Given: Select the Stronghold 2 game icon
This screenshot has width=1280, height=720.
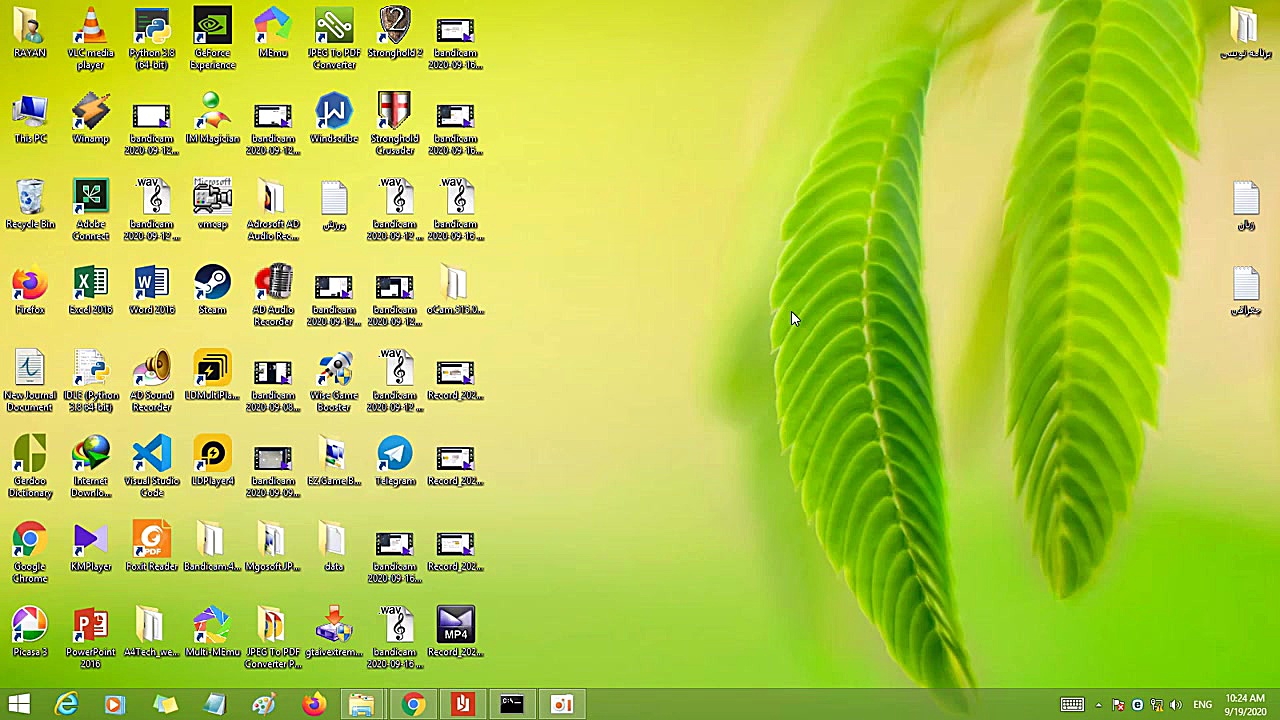Looking at the screenshot, I should (x=395, y=34).
